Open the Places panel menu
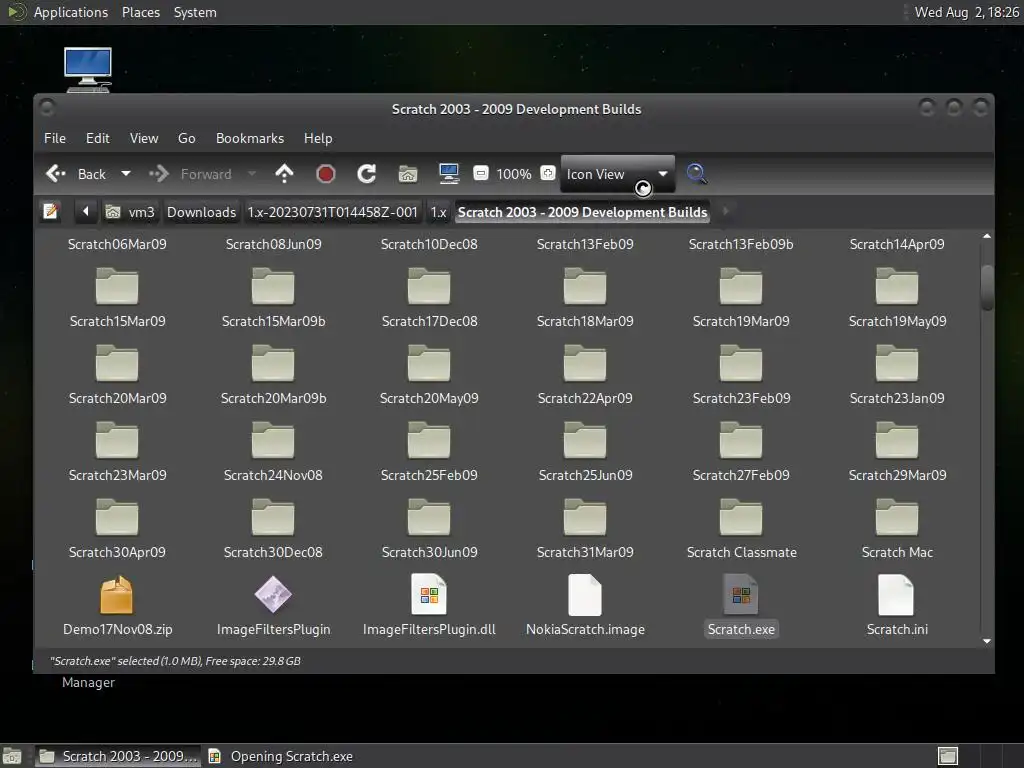1024x768 pixels. [x=141, y=12]
